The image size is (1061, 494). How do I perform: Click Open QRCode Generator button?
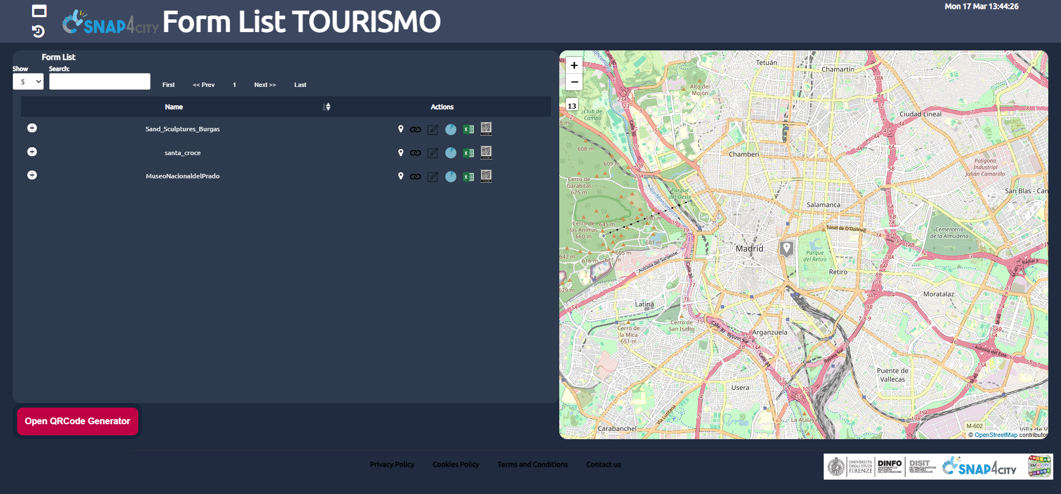pyautogui.click(x=77, y=421)
